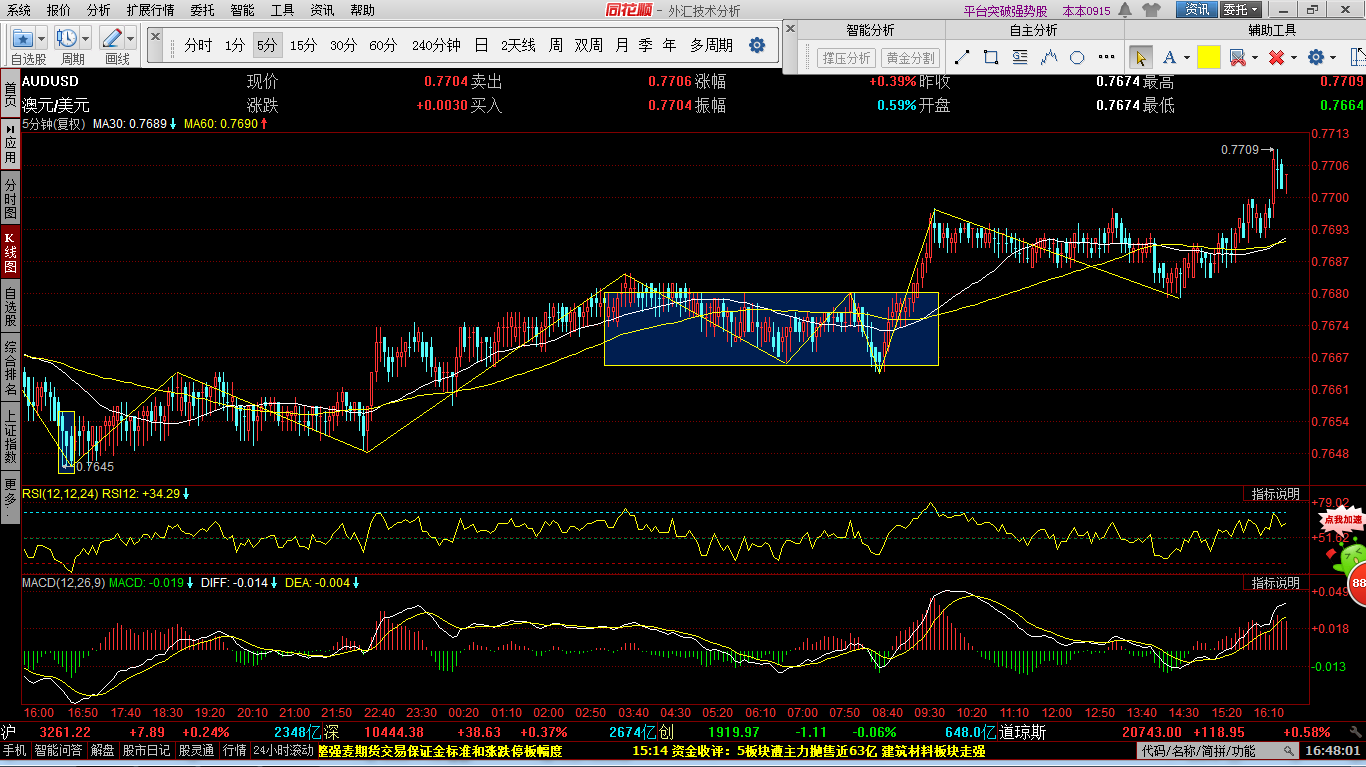Close the drawing tools panel X

(790, 28)
